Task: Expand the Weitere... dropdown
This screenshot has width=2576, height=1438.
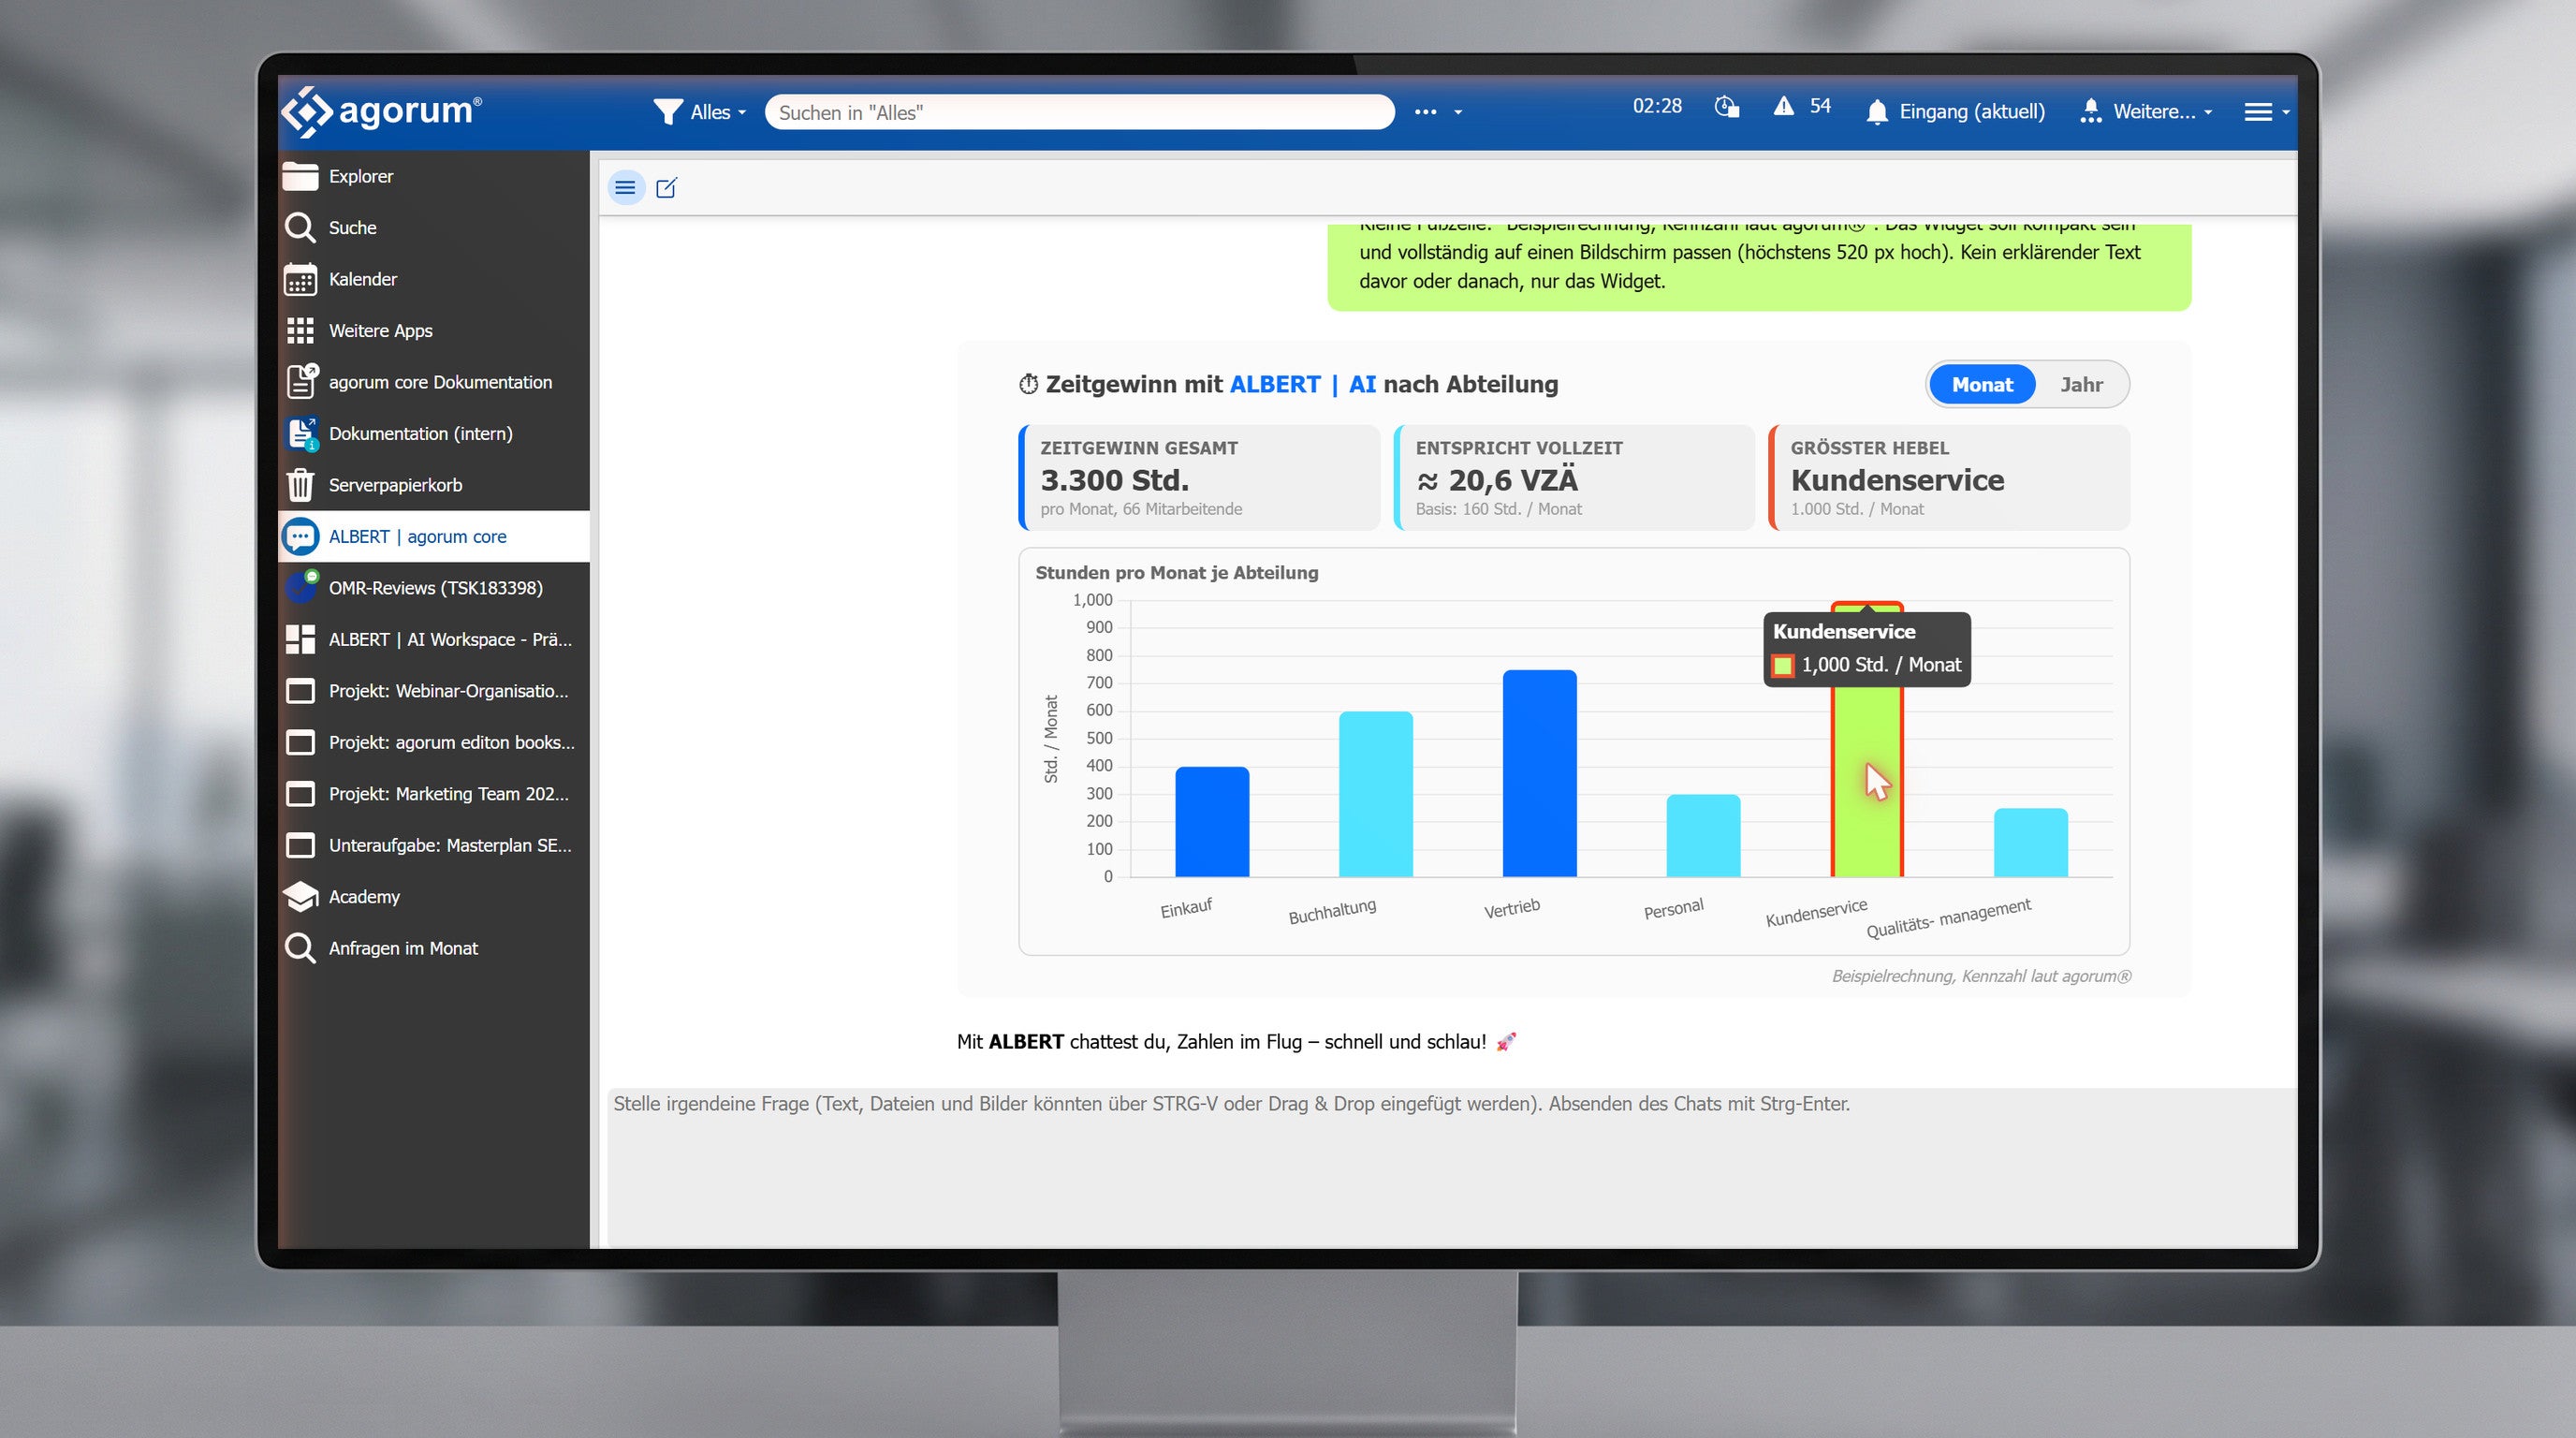Action: tap(2162, 112)
